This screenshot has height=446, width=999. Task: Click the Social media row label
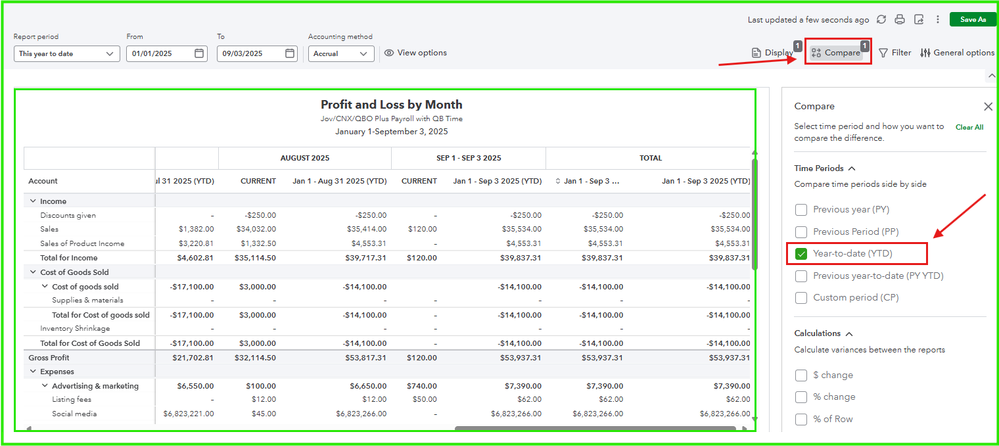[74, 414]
